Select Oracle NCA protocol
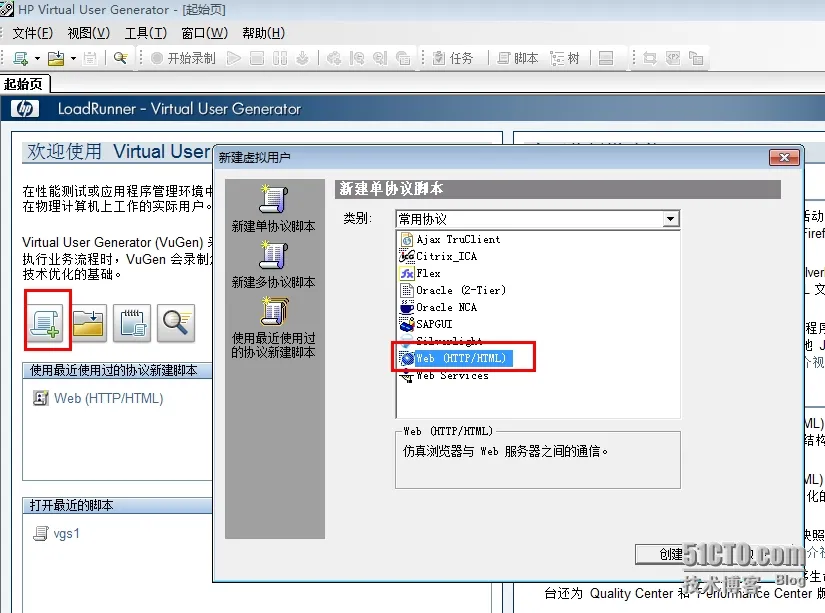Viewport: 825px width, 613px height. 438,307
